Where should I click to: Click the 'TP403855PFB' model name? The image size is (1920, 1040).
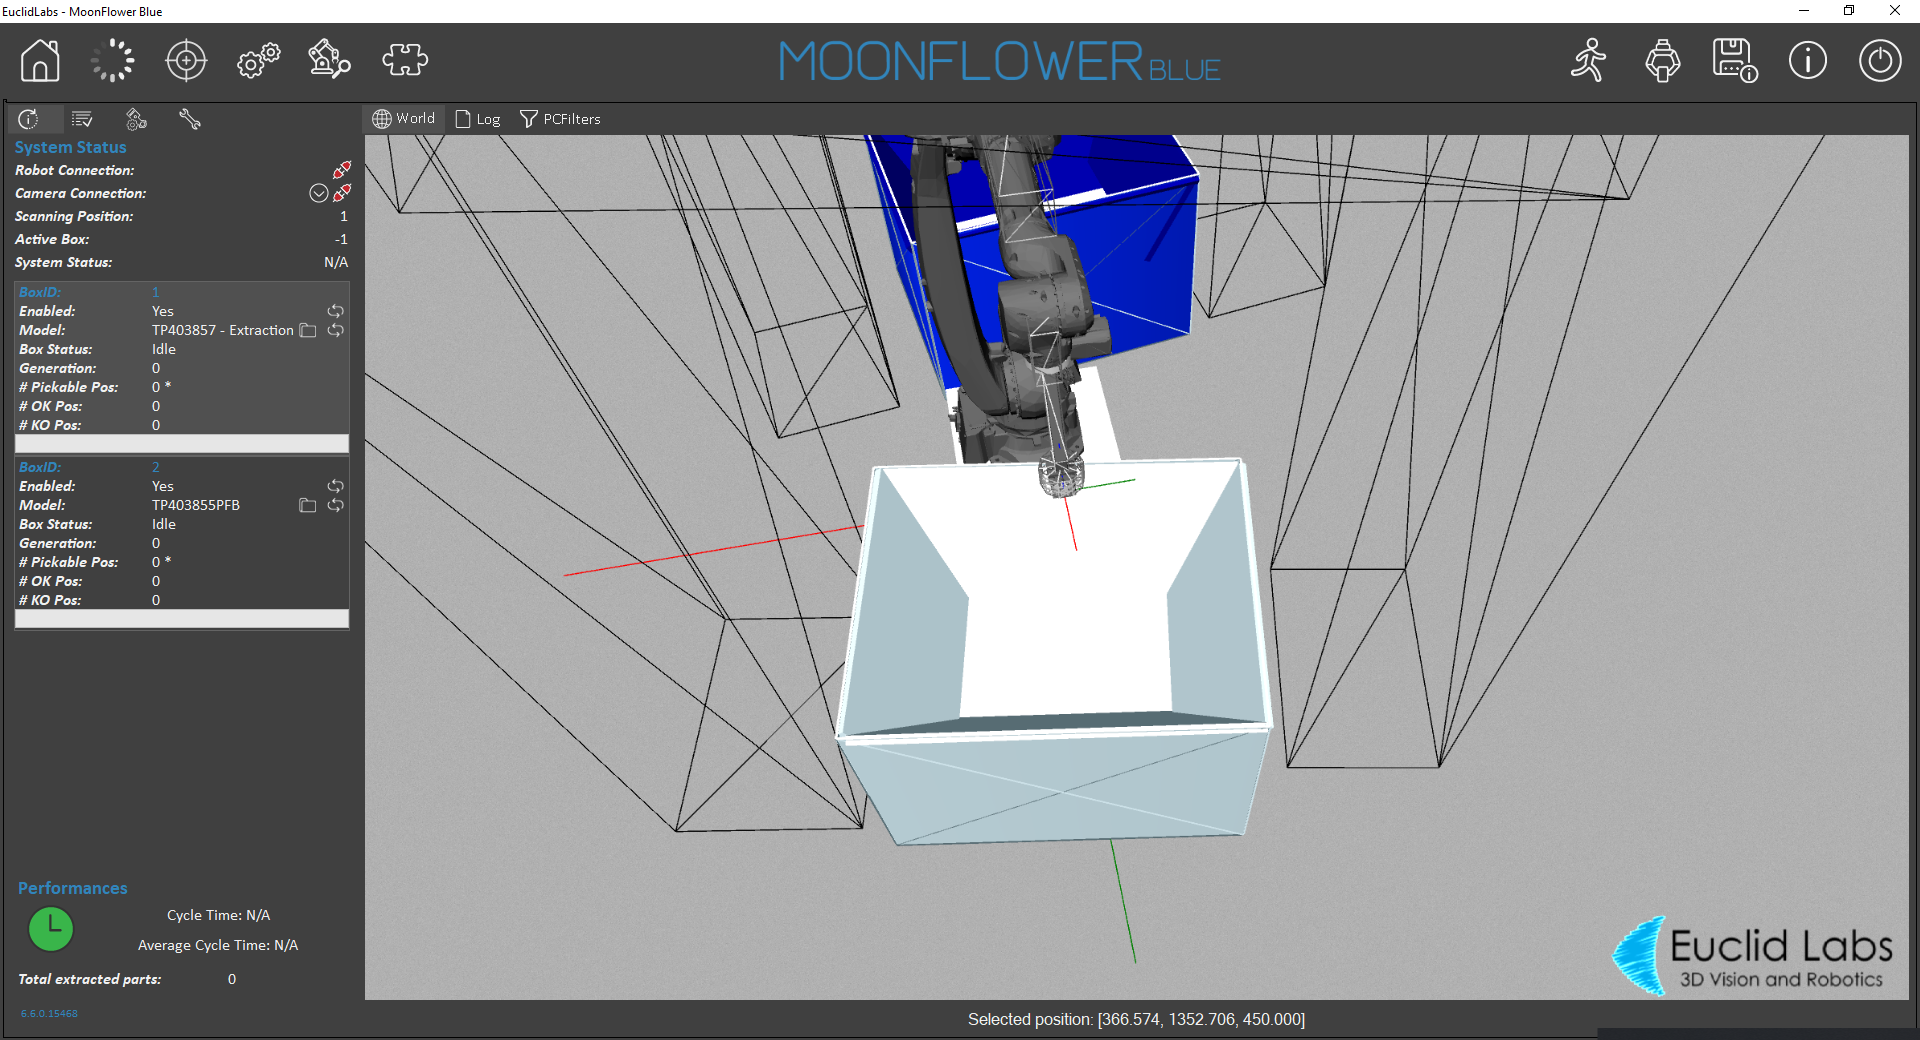click(x=196, y=505)
